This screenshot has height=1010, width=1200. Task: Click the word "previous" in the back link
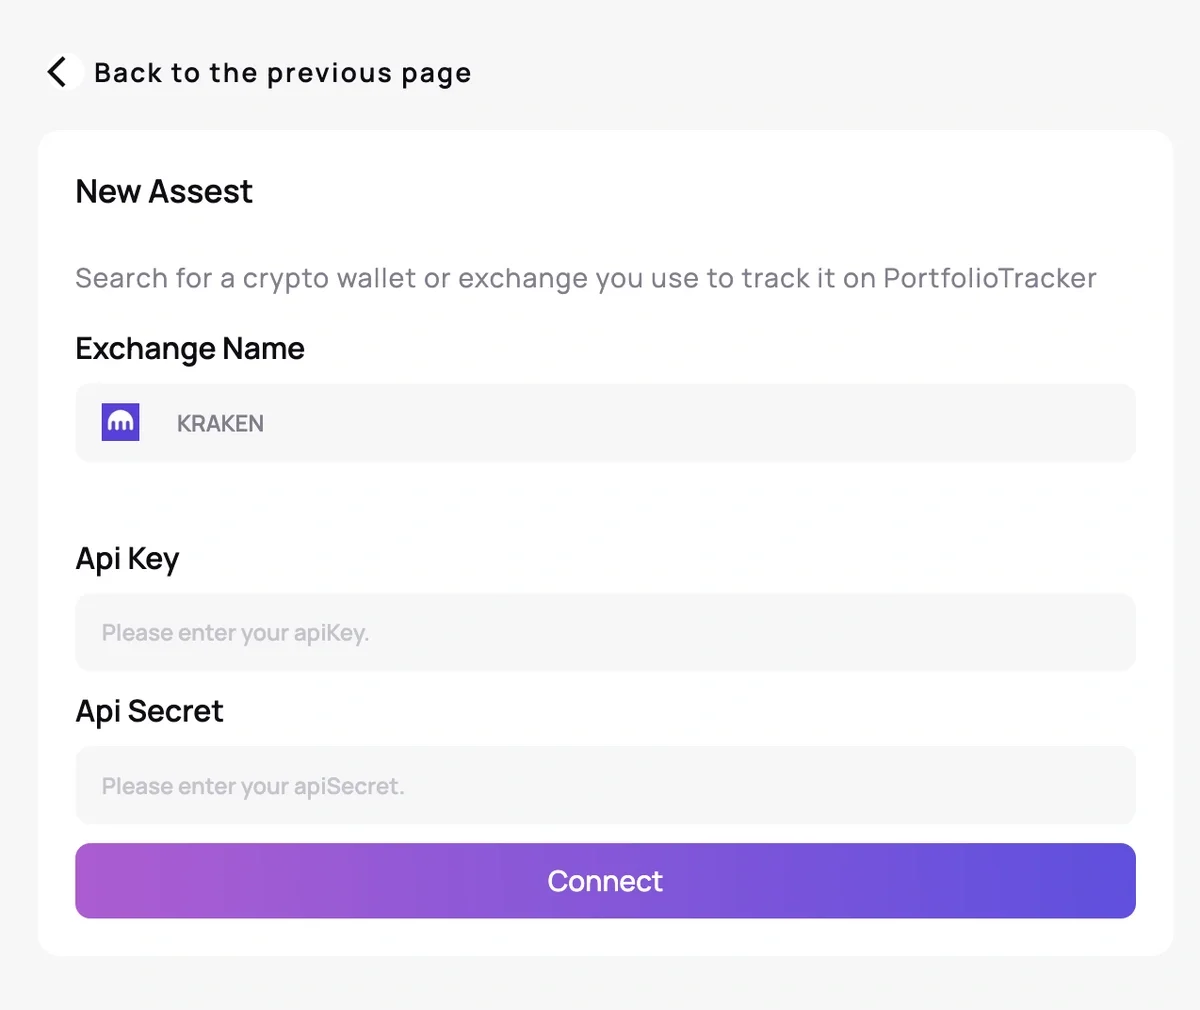click(329, 73)
